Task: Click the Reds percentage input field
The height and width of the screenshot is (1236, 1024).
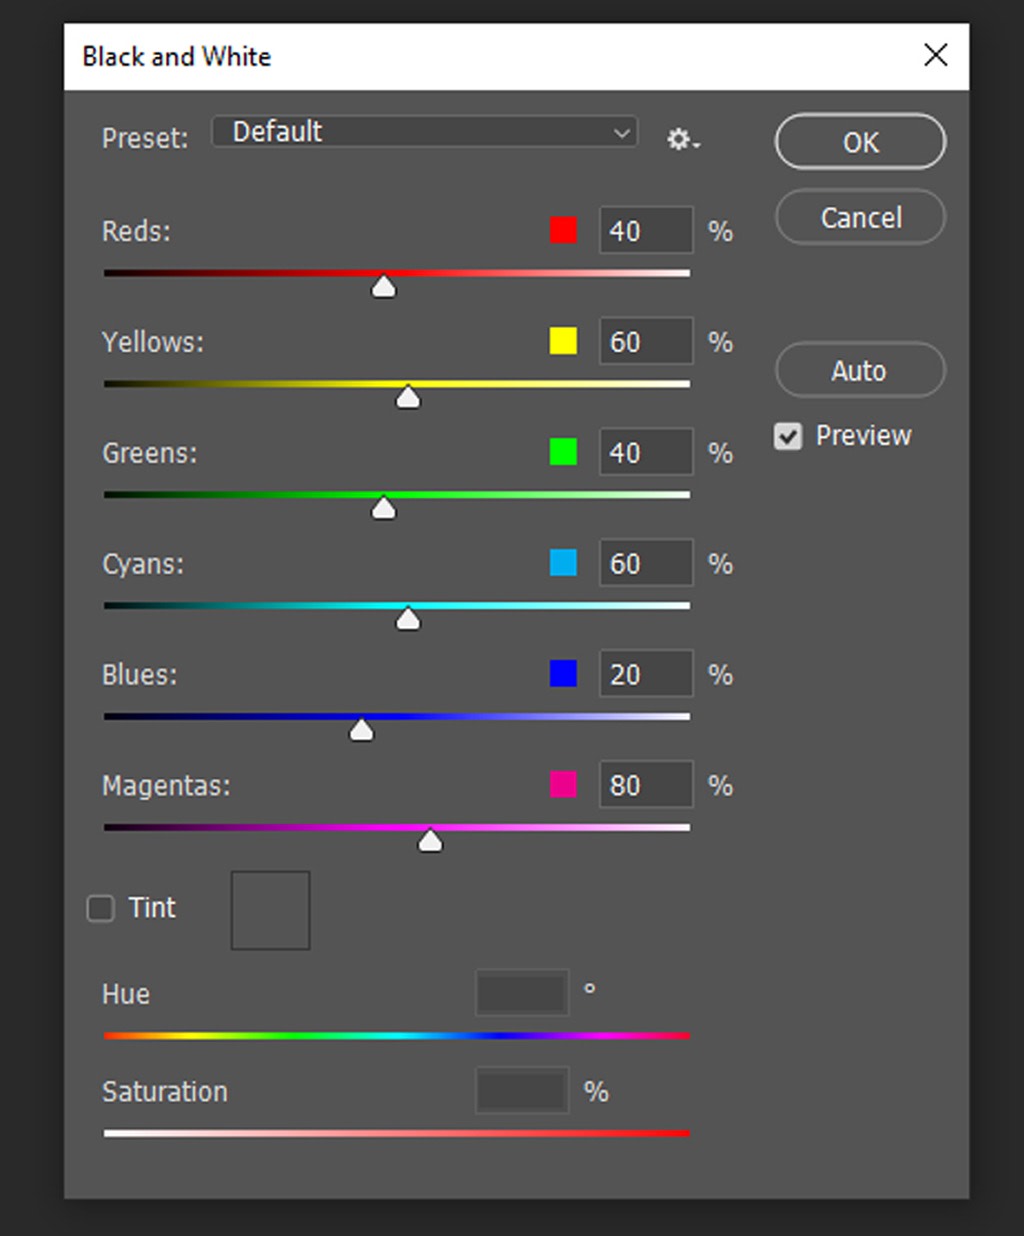Action: click(645, 231)
